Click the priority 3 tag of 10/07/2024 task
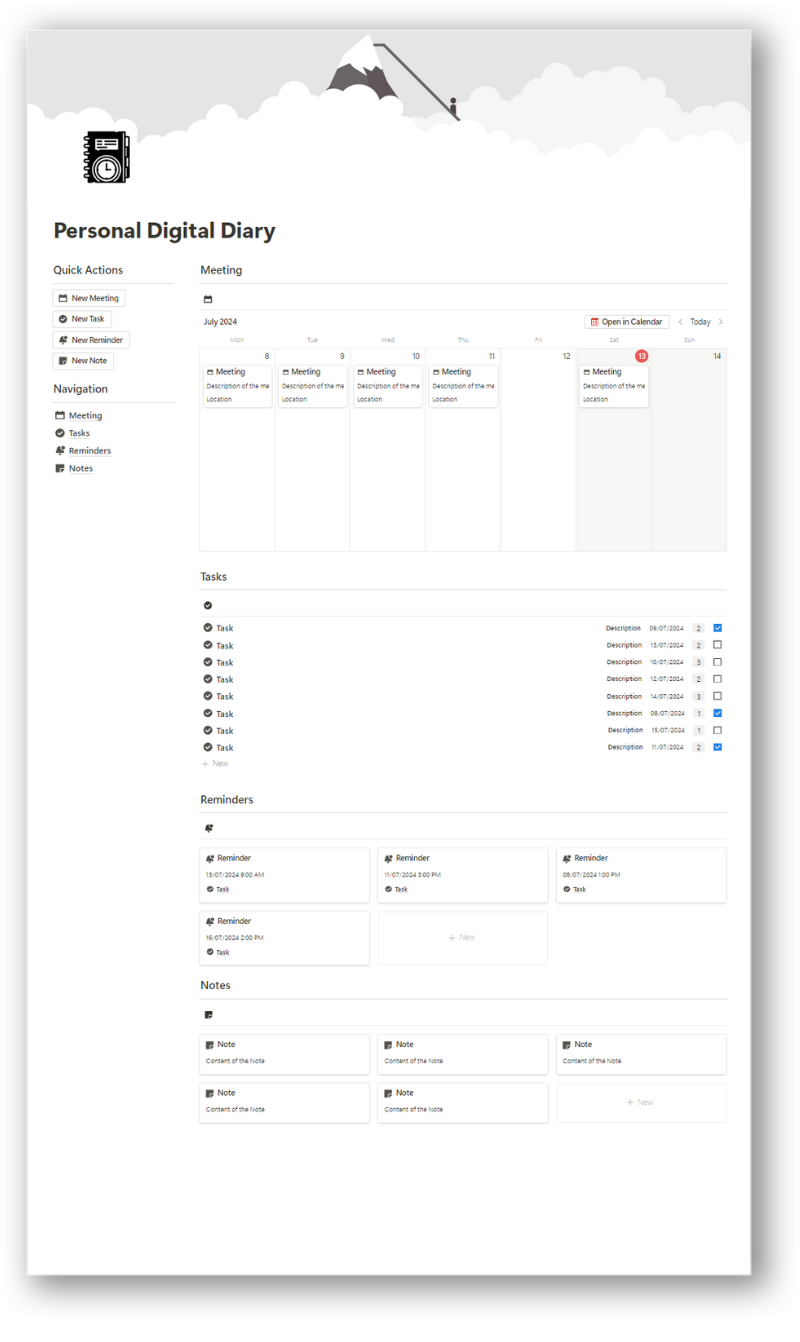Image resolution: width=800 pixels, height=1342 pixels. pos(698,662)
